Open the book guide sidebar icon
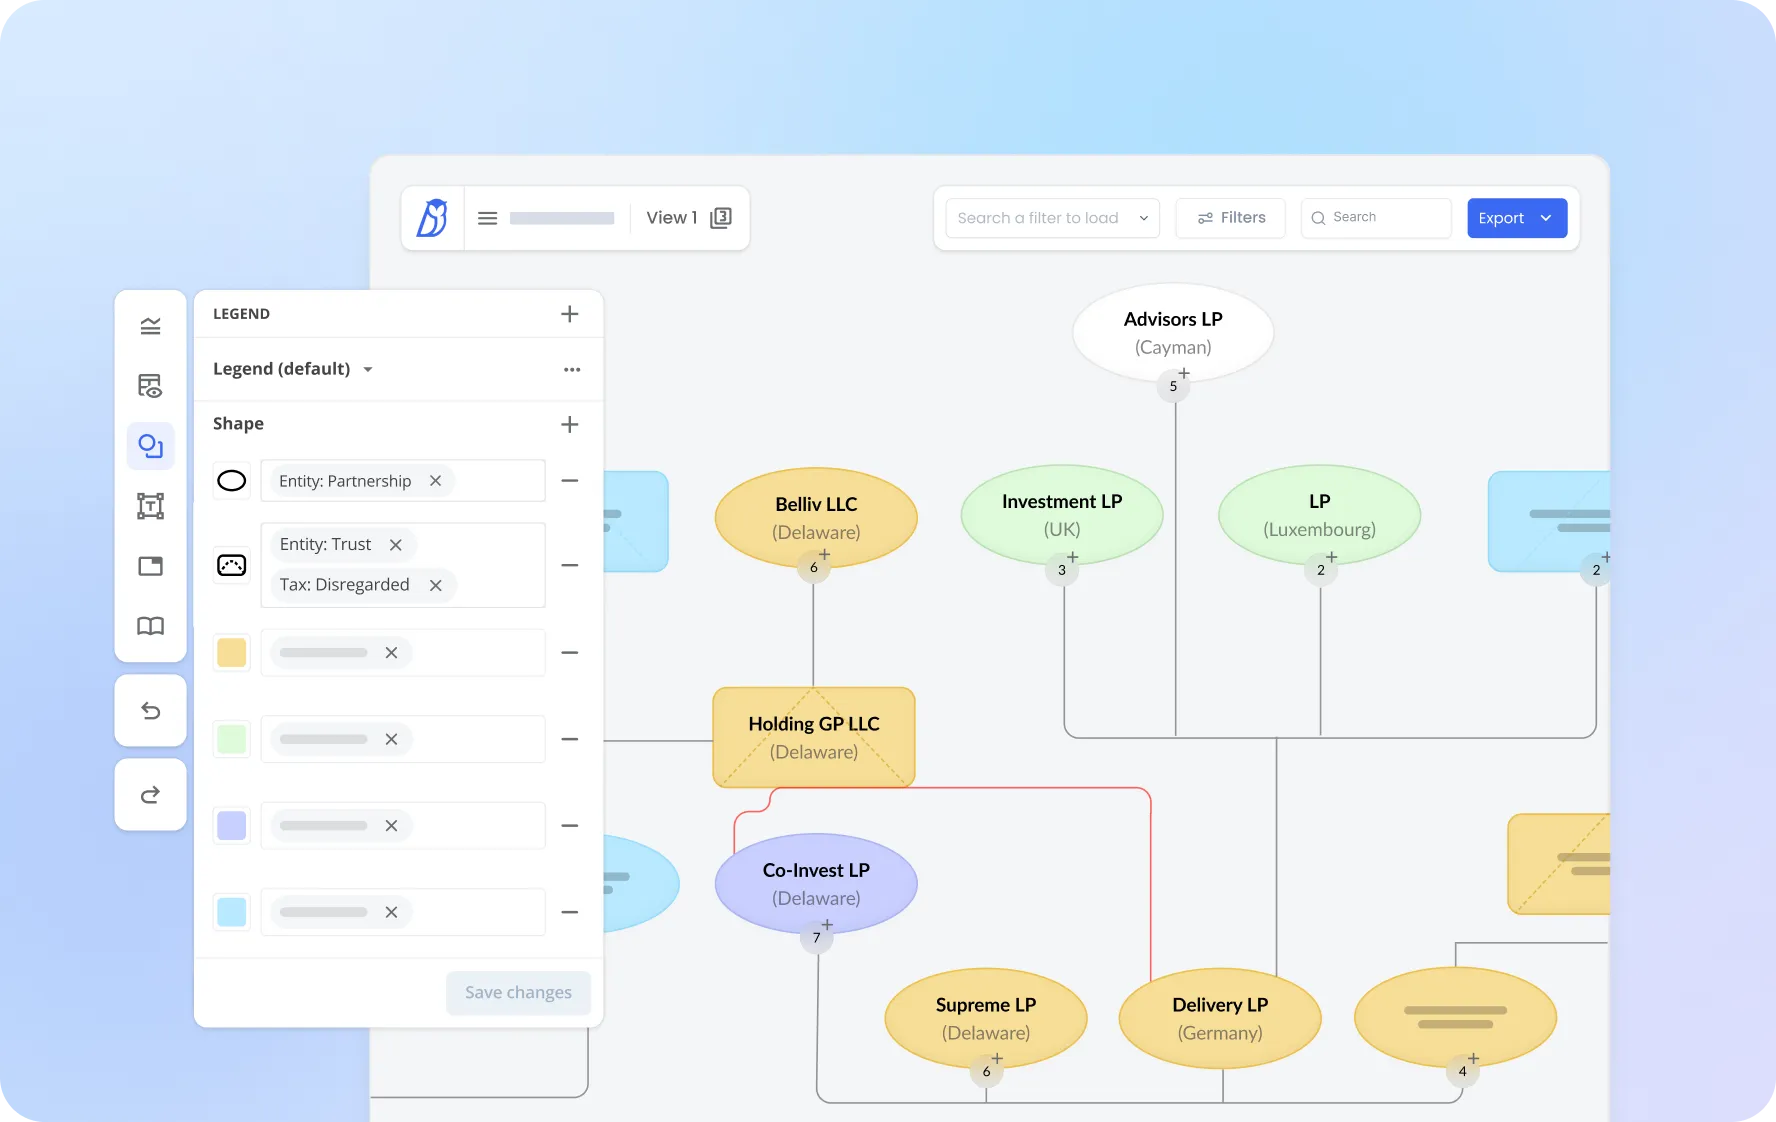The width and height of the screenshot is (1776, 1122). [x=151, y=626]
